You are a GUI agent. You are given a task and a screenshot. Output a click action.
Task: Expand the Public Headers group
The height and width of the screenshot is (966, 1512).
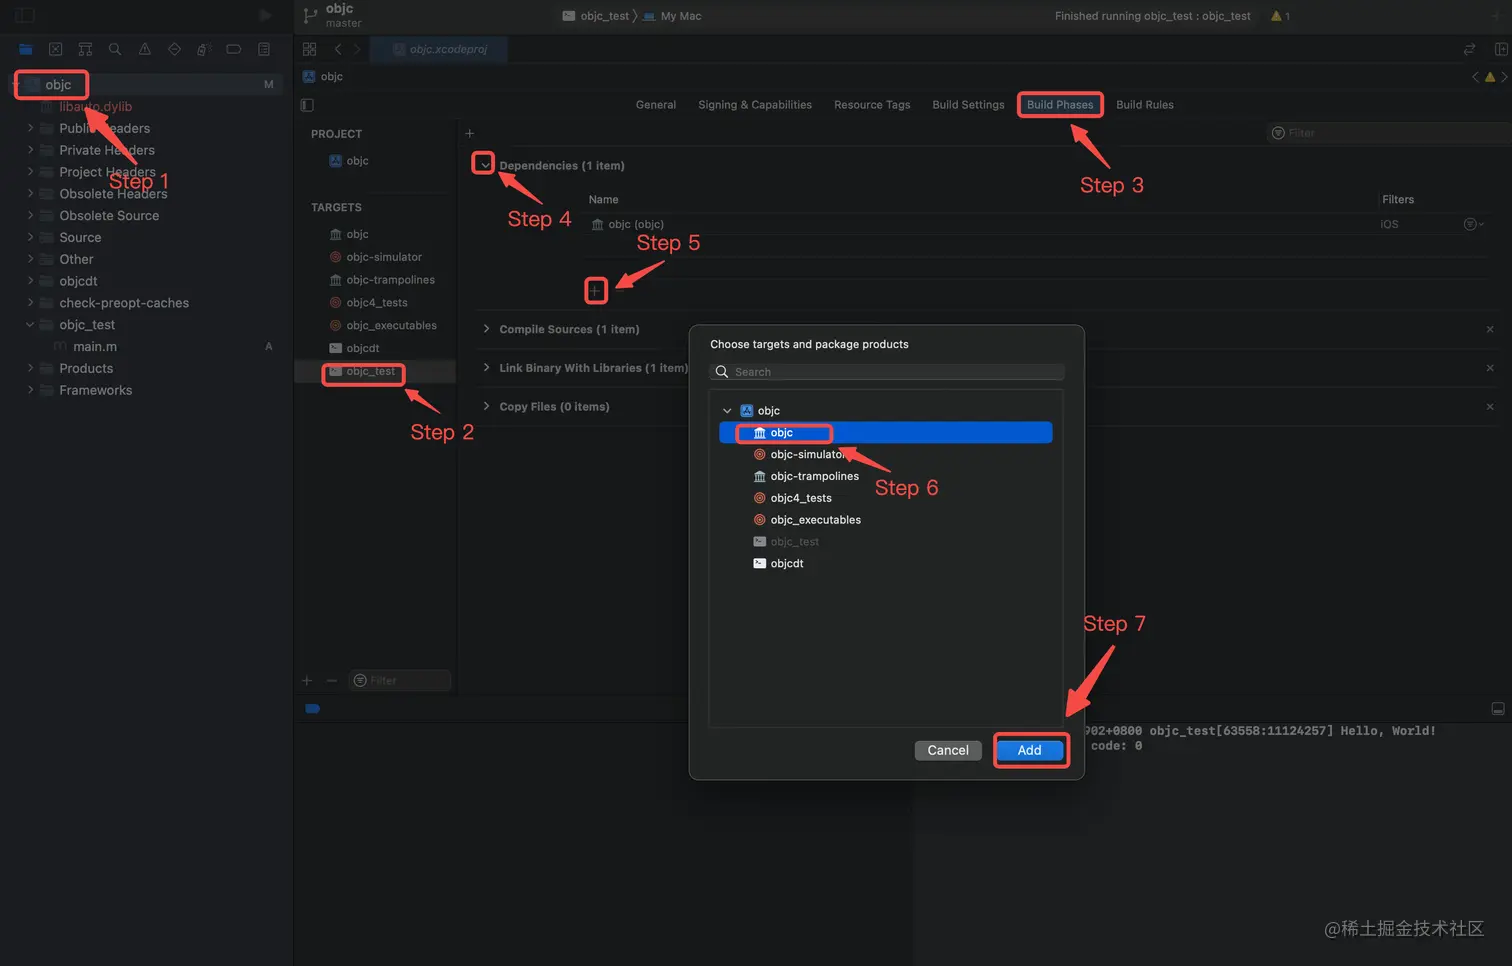point(30,128)
